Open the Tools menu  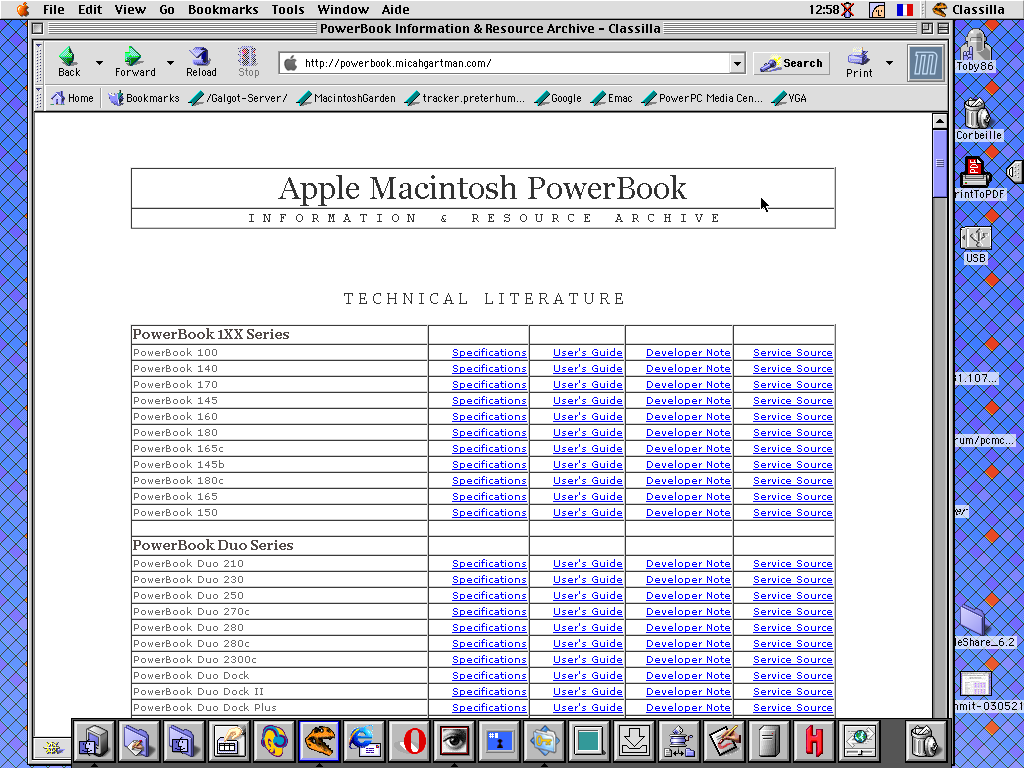pos(288,9)
